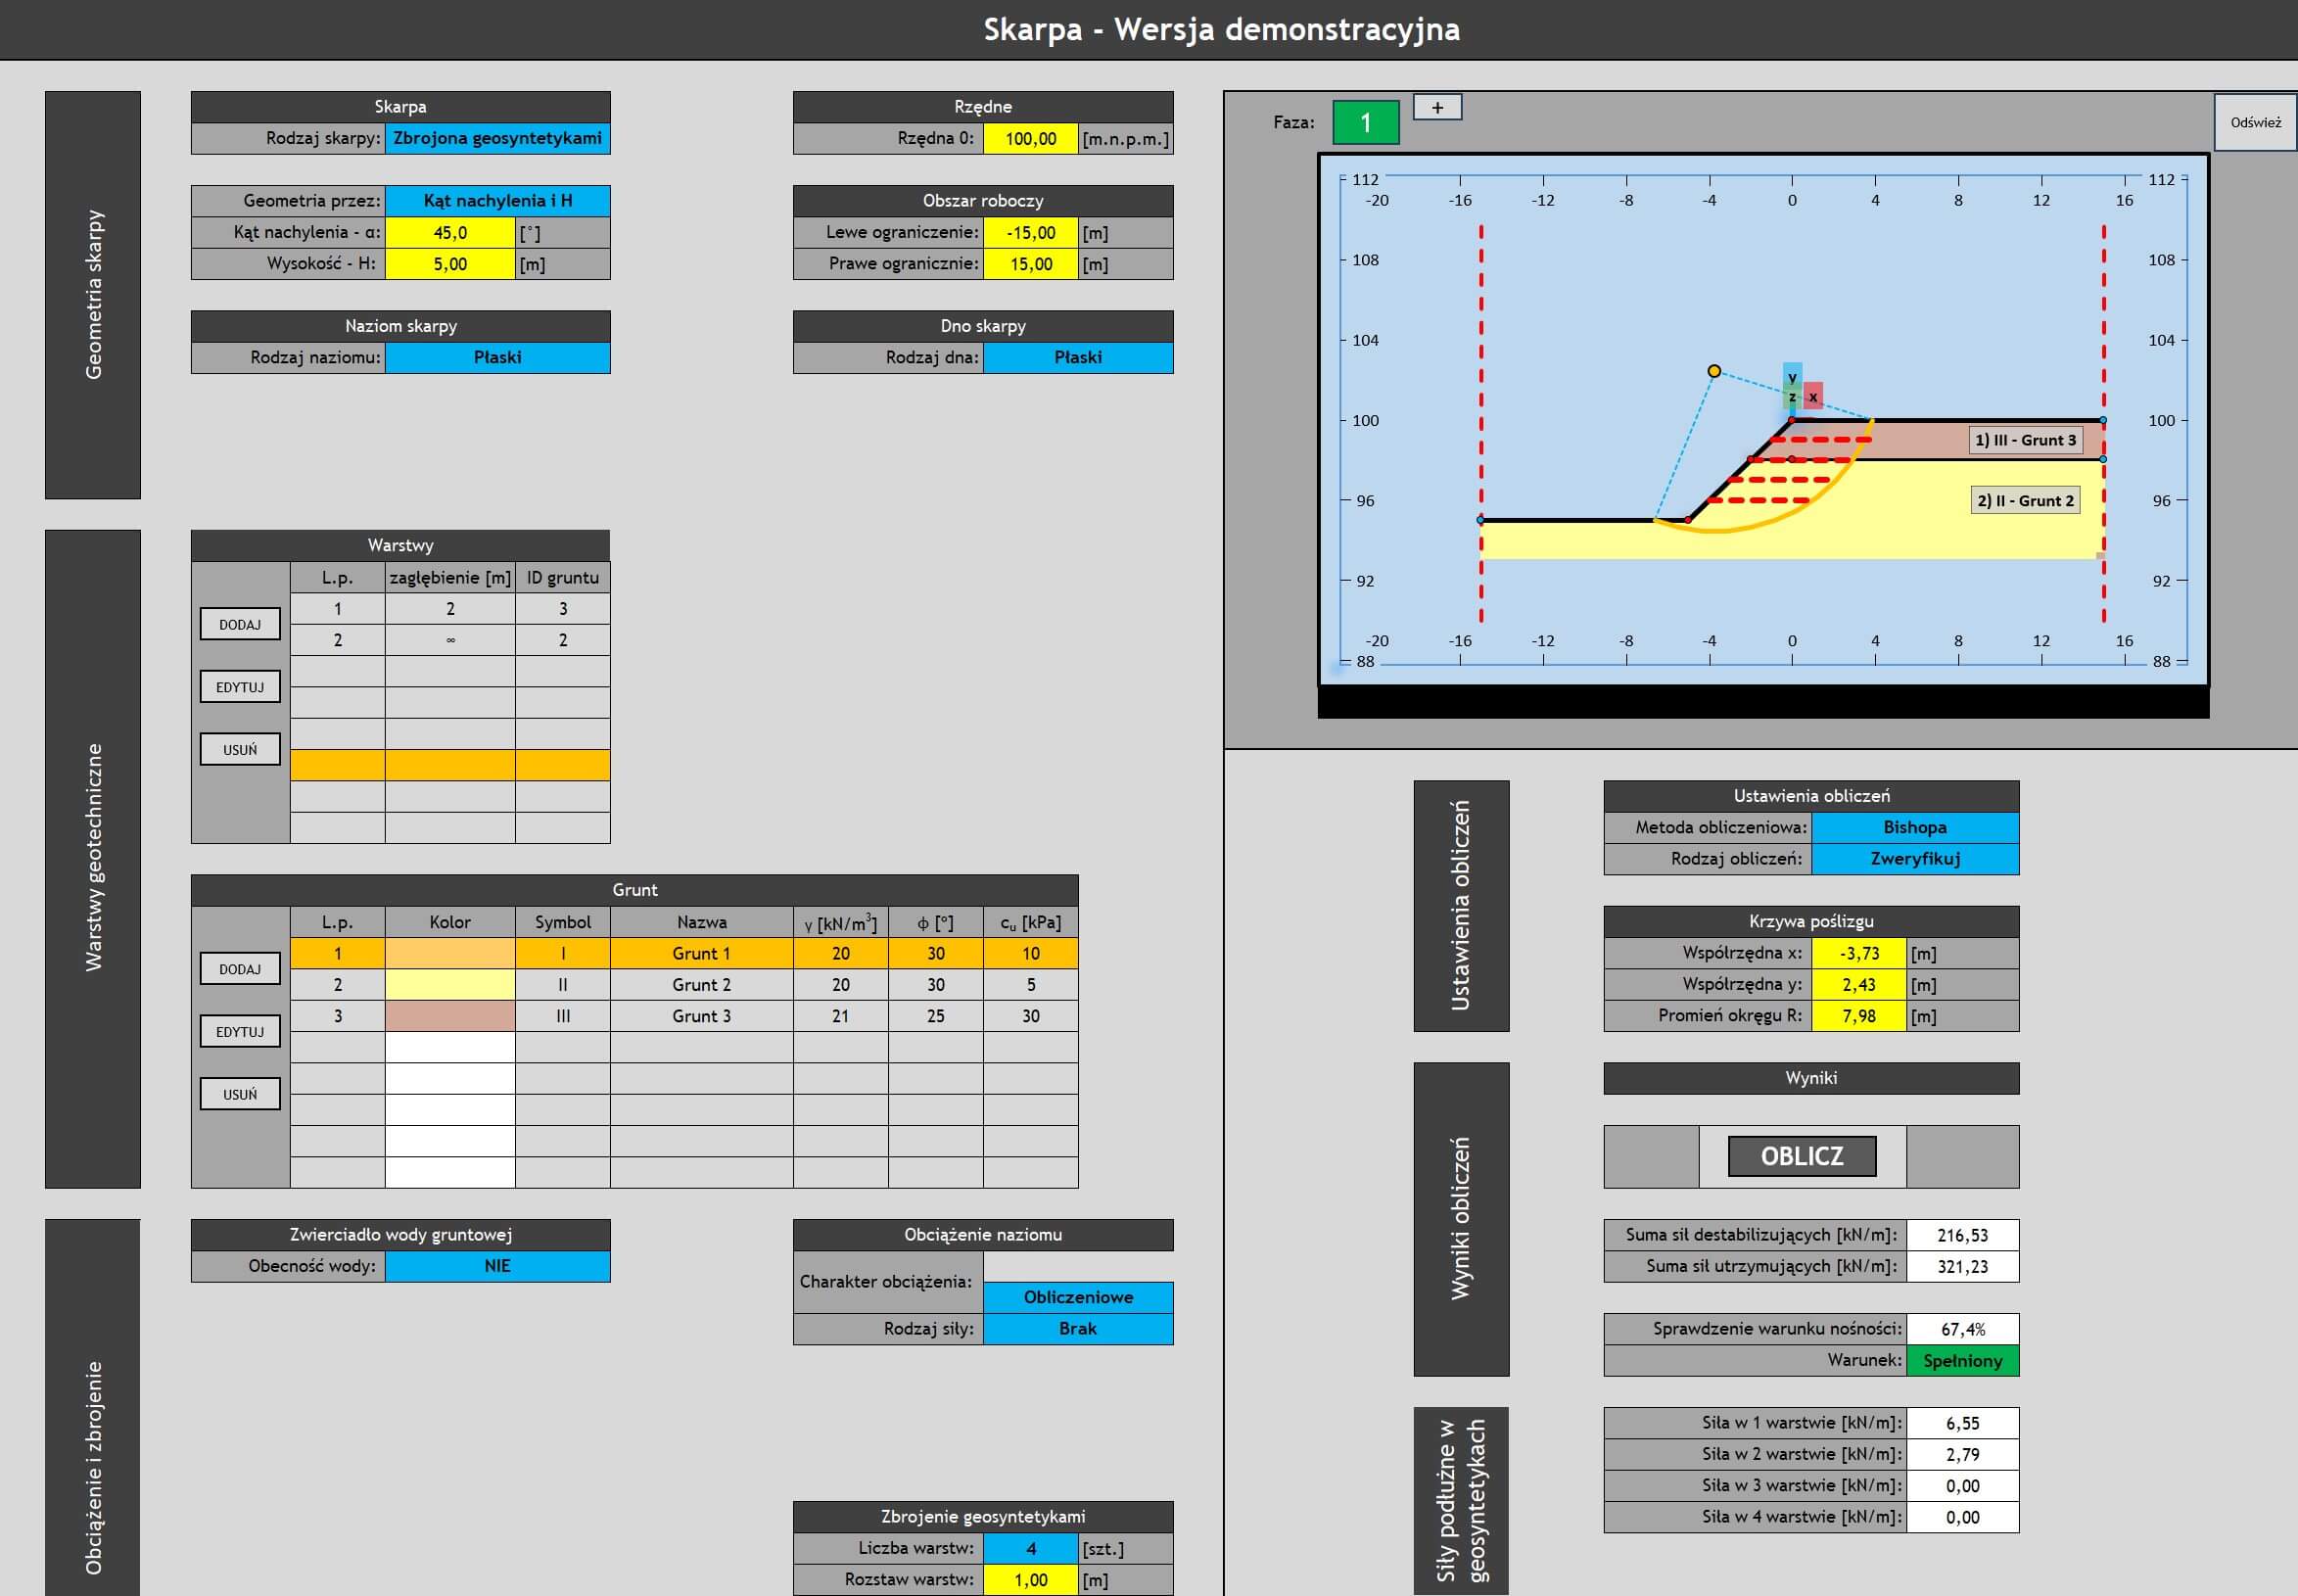Screen dimensions: 2298x1596
Task: Click the plus button to add phase
Action: tap(1437, 107)
